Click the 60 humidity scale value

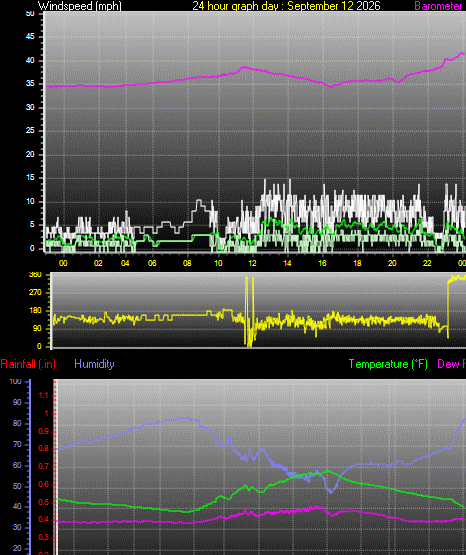coord(17,465)
